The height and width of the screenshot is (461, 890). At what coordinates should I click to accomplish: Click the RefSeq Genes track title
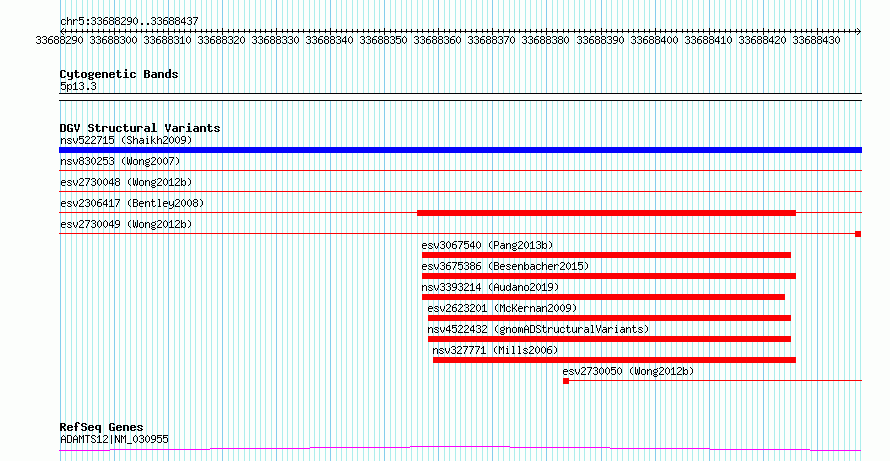point(101,427)
